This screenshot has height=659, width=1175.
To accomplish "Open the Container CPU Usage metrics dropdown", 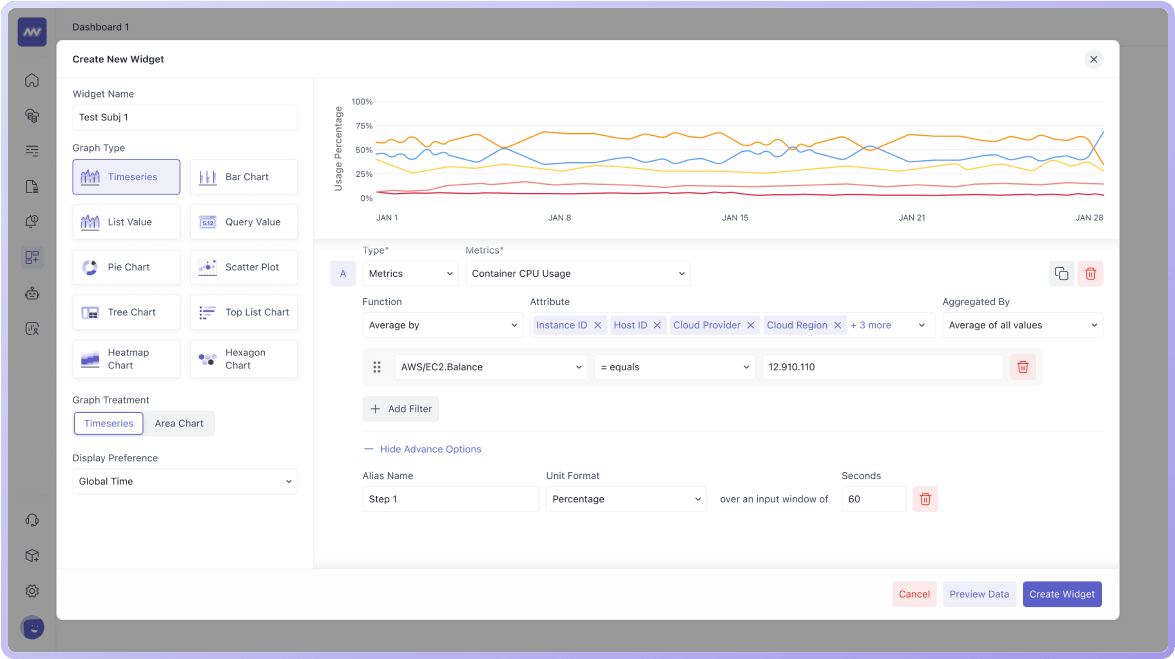I will pyautogui.click(x=578, y=274).
